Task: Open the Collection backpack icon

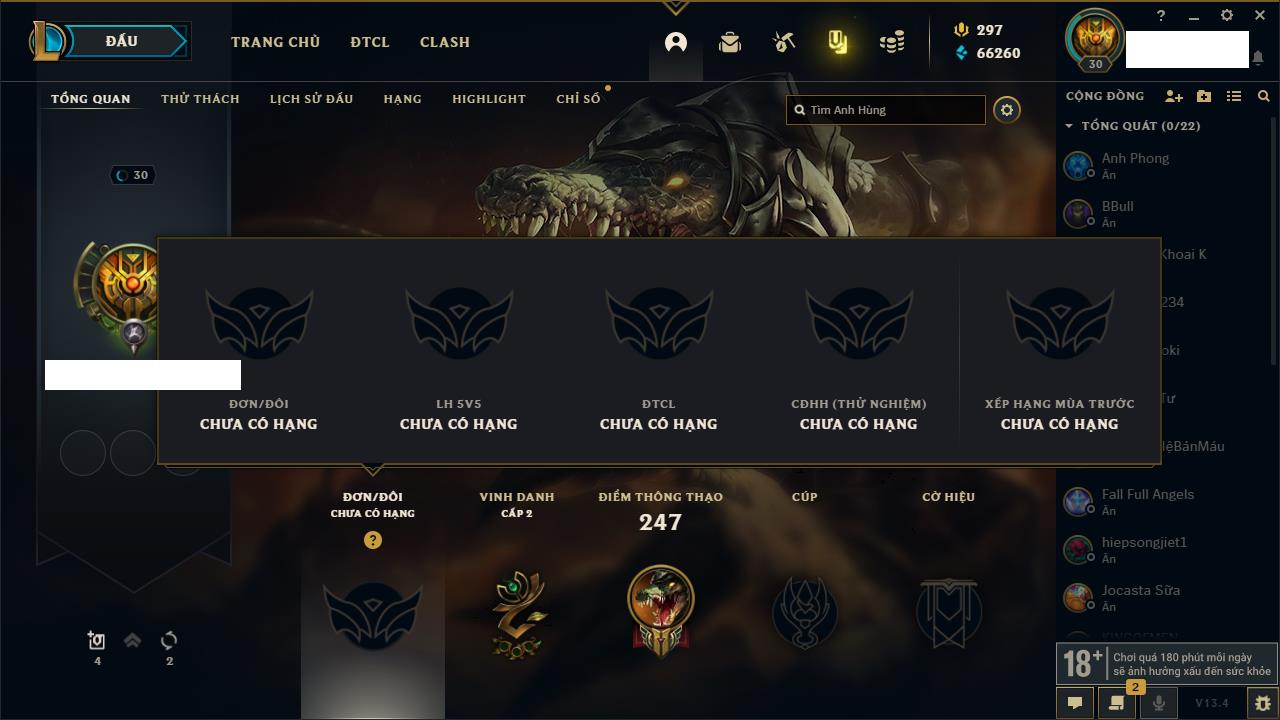Action: click(730, 43)
